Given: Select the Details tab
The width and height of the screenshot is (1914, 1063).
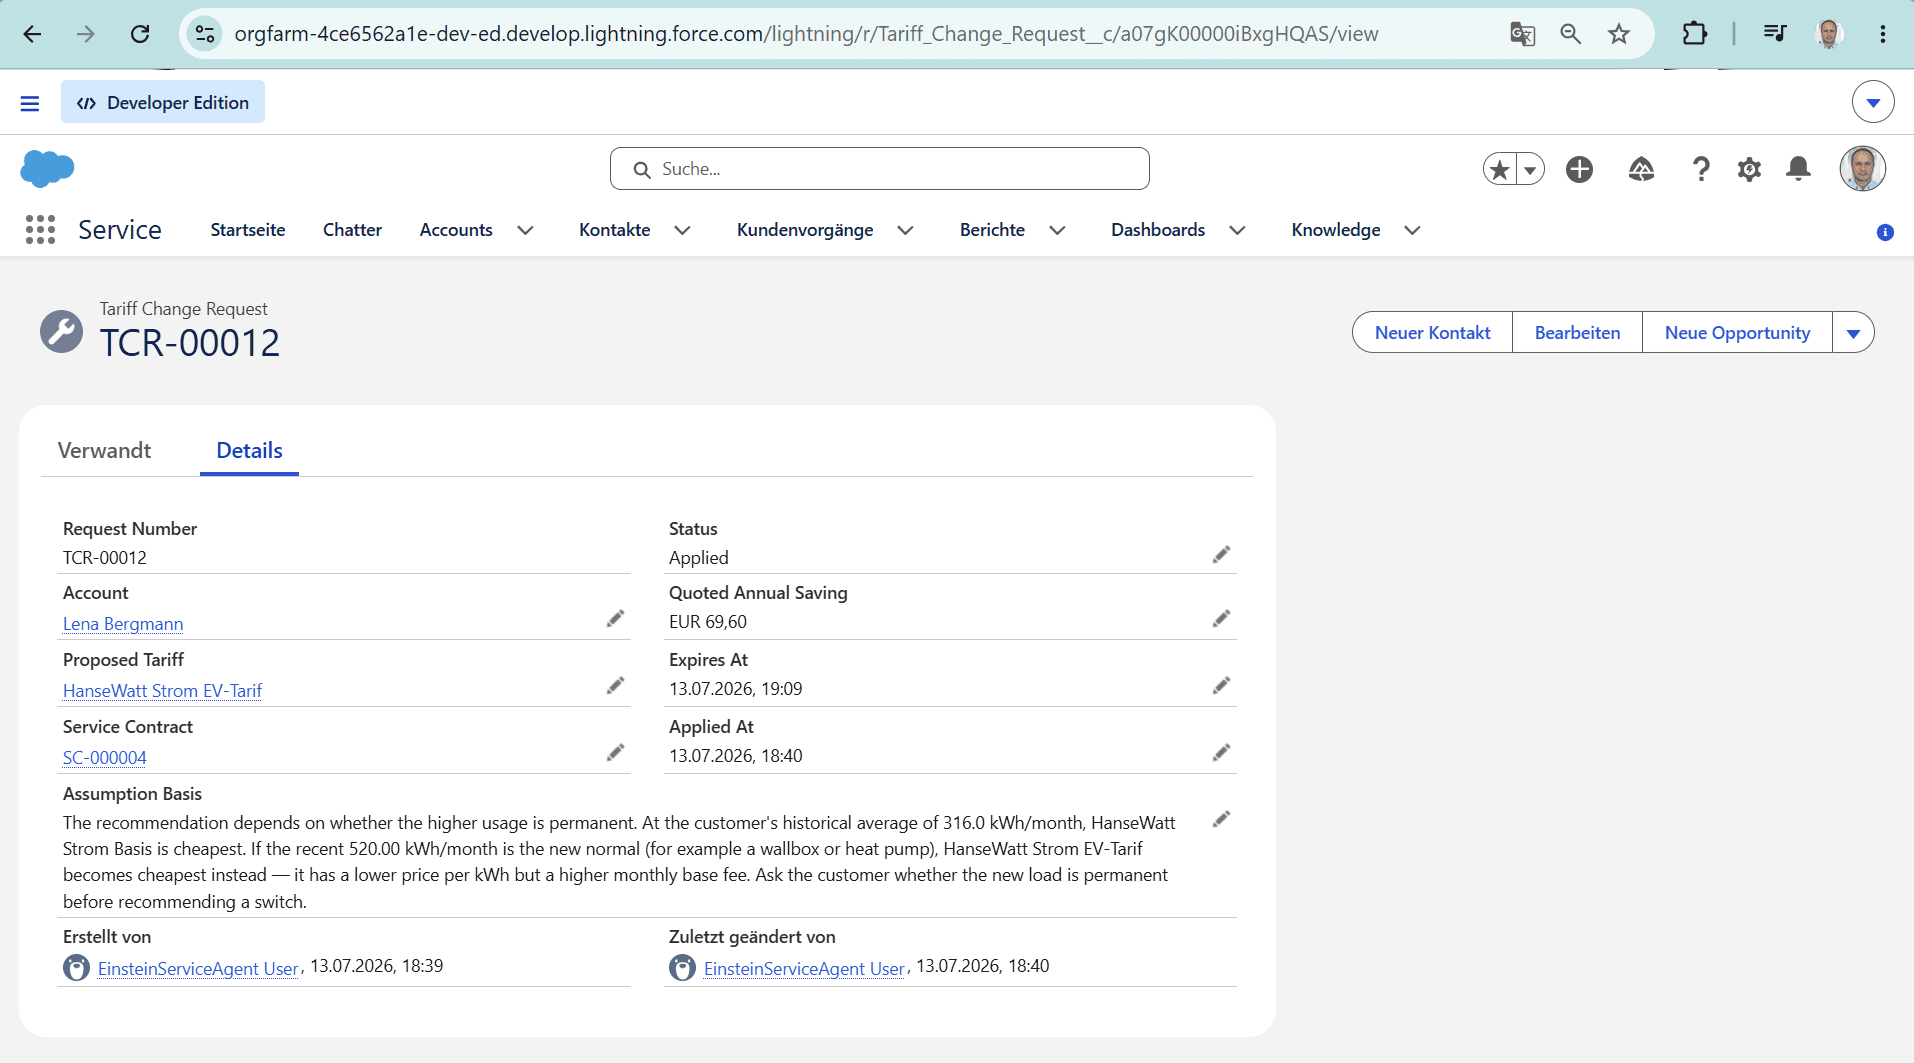Looking at the screenshot, I should 249,450.
